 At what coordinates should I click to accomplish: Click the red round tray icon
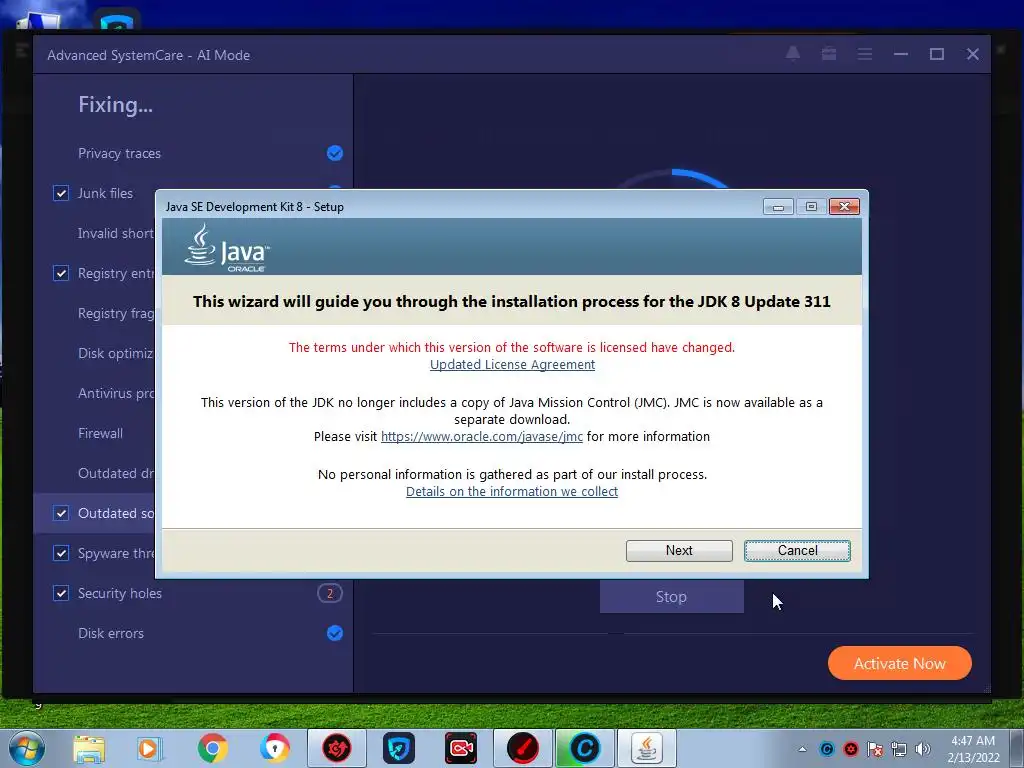point(851,749)
